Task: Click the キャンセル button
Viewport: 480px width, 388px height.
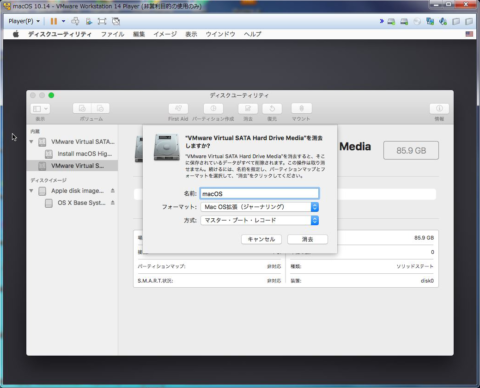Action: pyautogui.click(x=261, y=239)
